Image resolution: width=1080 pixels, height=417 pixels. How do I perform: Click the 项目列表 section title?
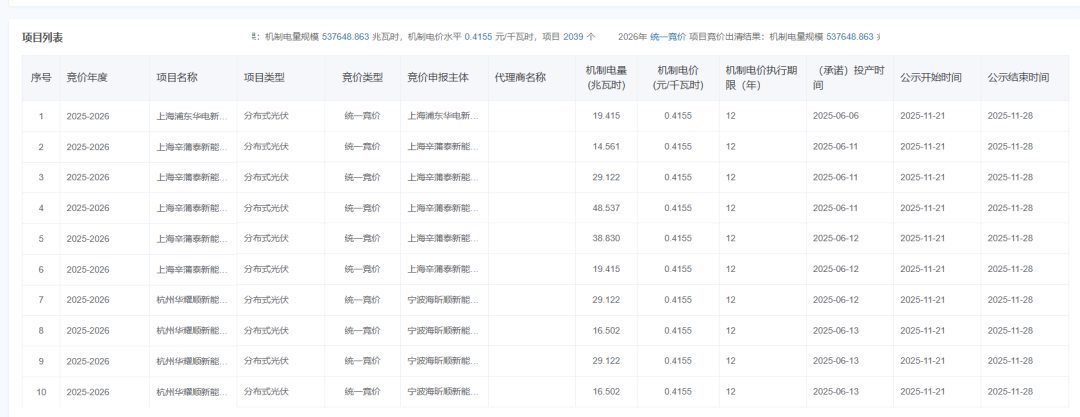pyautogui.click(x=43, y=37)
